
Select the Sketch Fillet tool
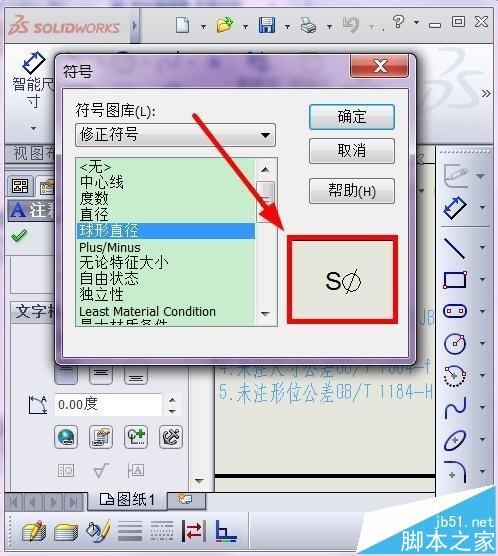(x=456, y=471)
